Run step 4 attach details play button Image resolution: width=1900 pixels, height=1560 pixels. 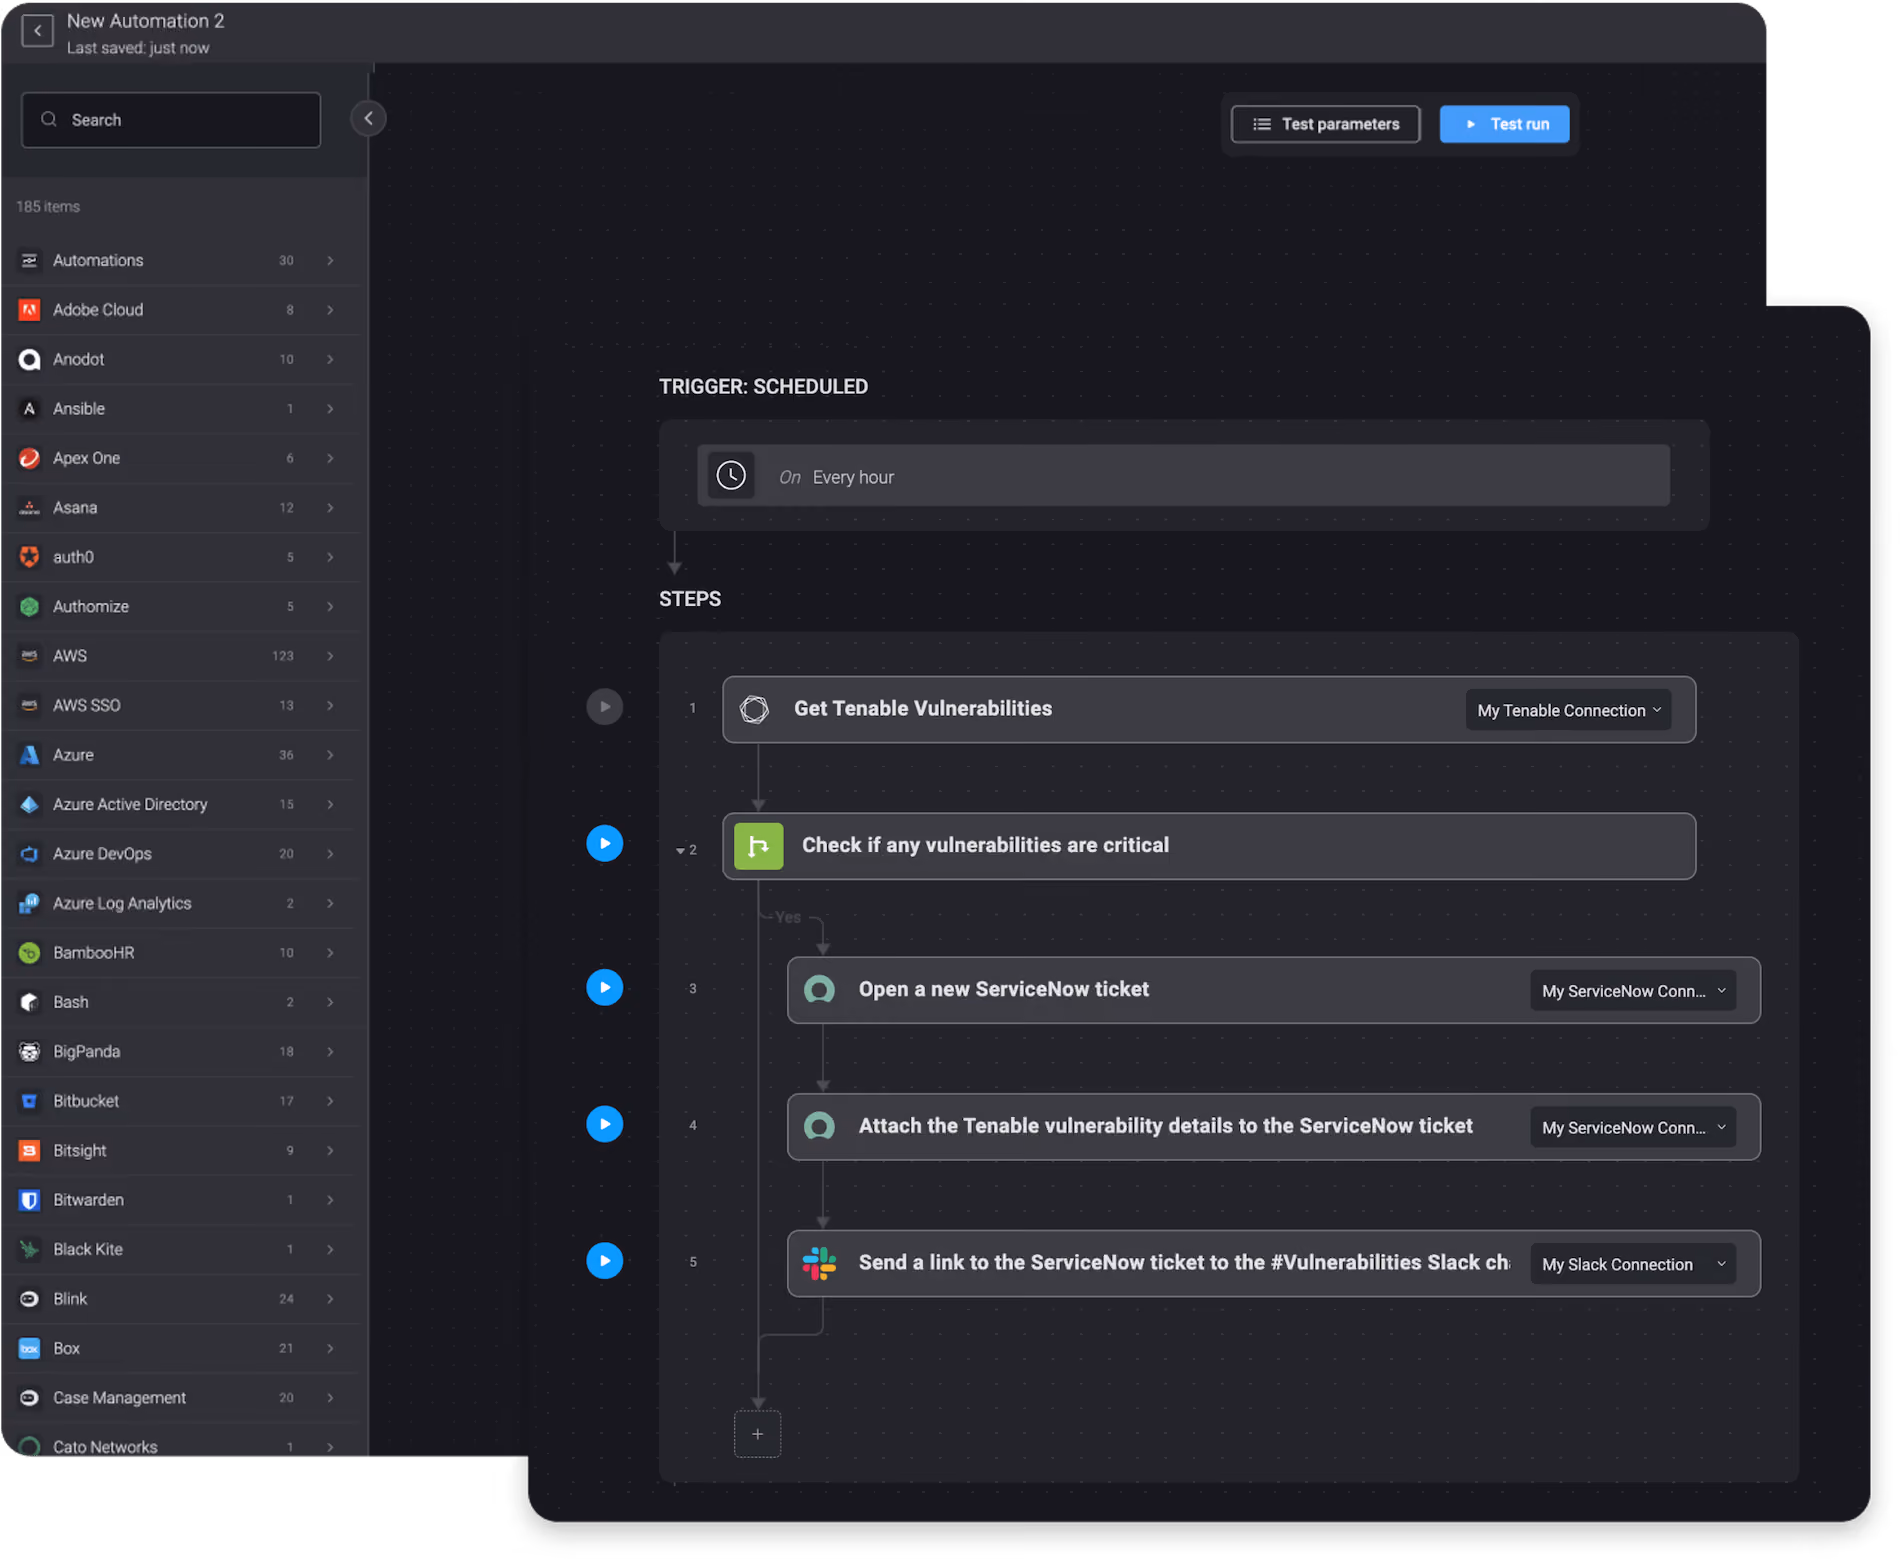point(604,1124)
